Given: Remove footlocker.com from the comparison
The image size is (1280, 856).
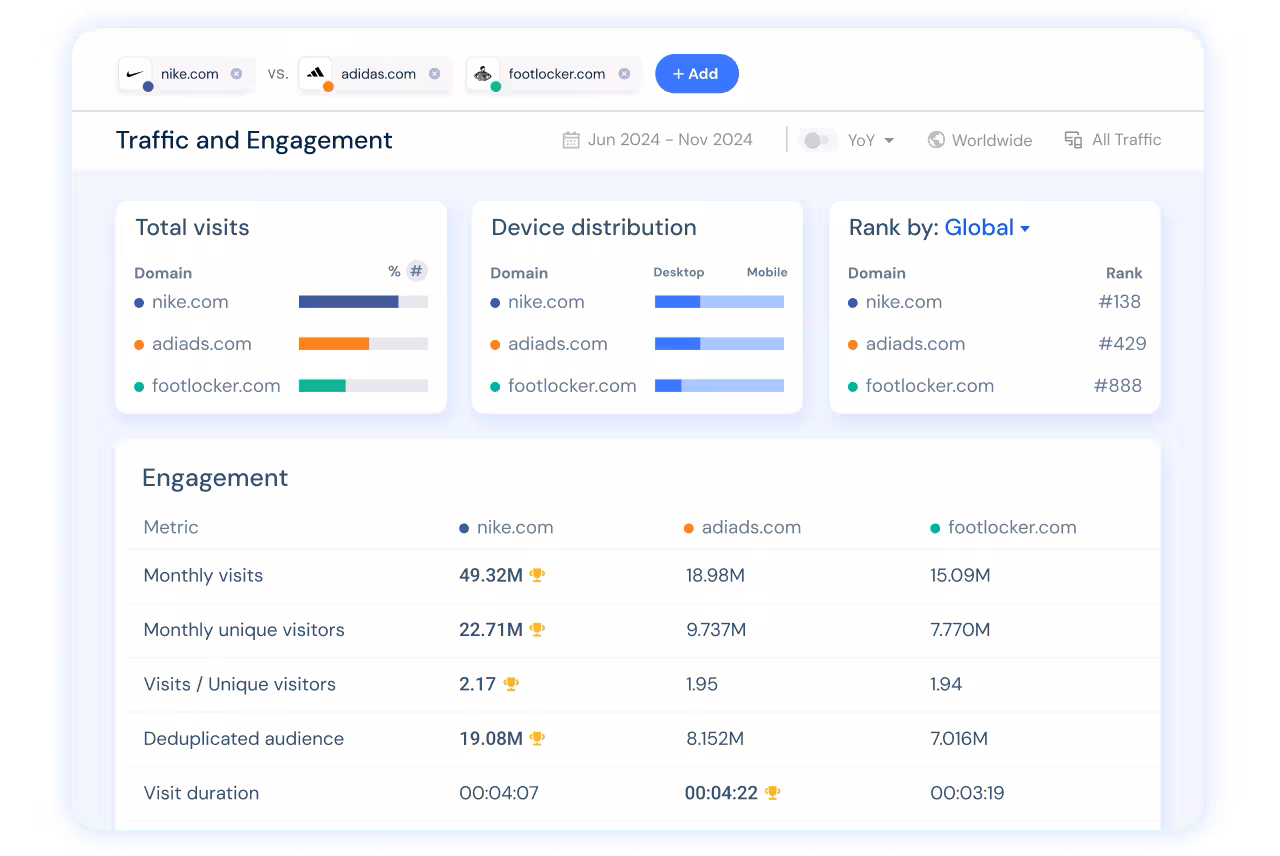Looking at the screenshot, I should (x=624, y=74).
